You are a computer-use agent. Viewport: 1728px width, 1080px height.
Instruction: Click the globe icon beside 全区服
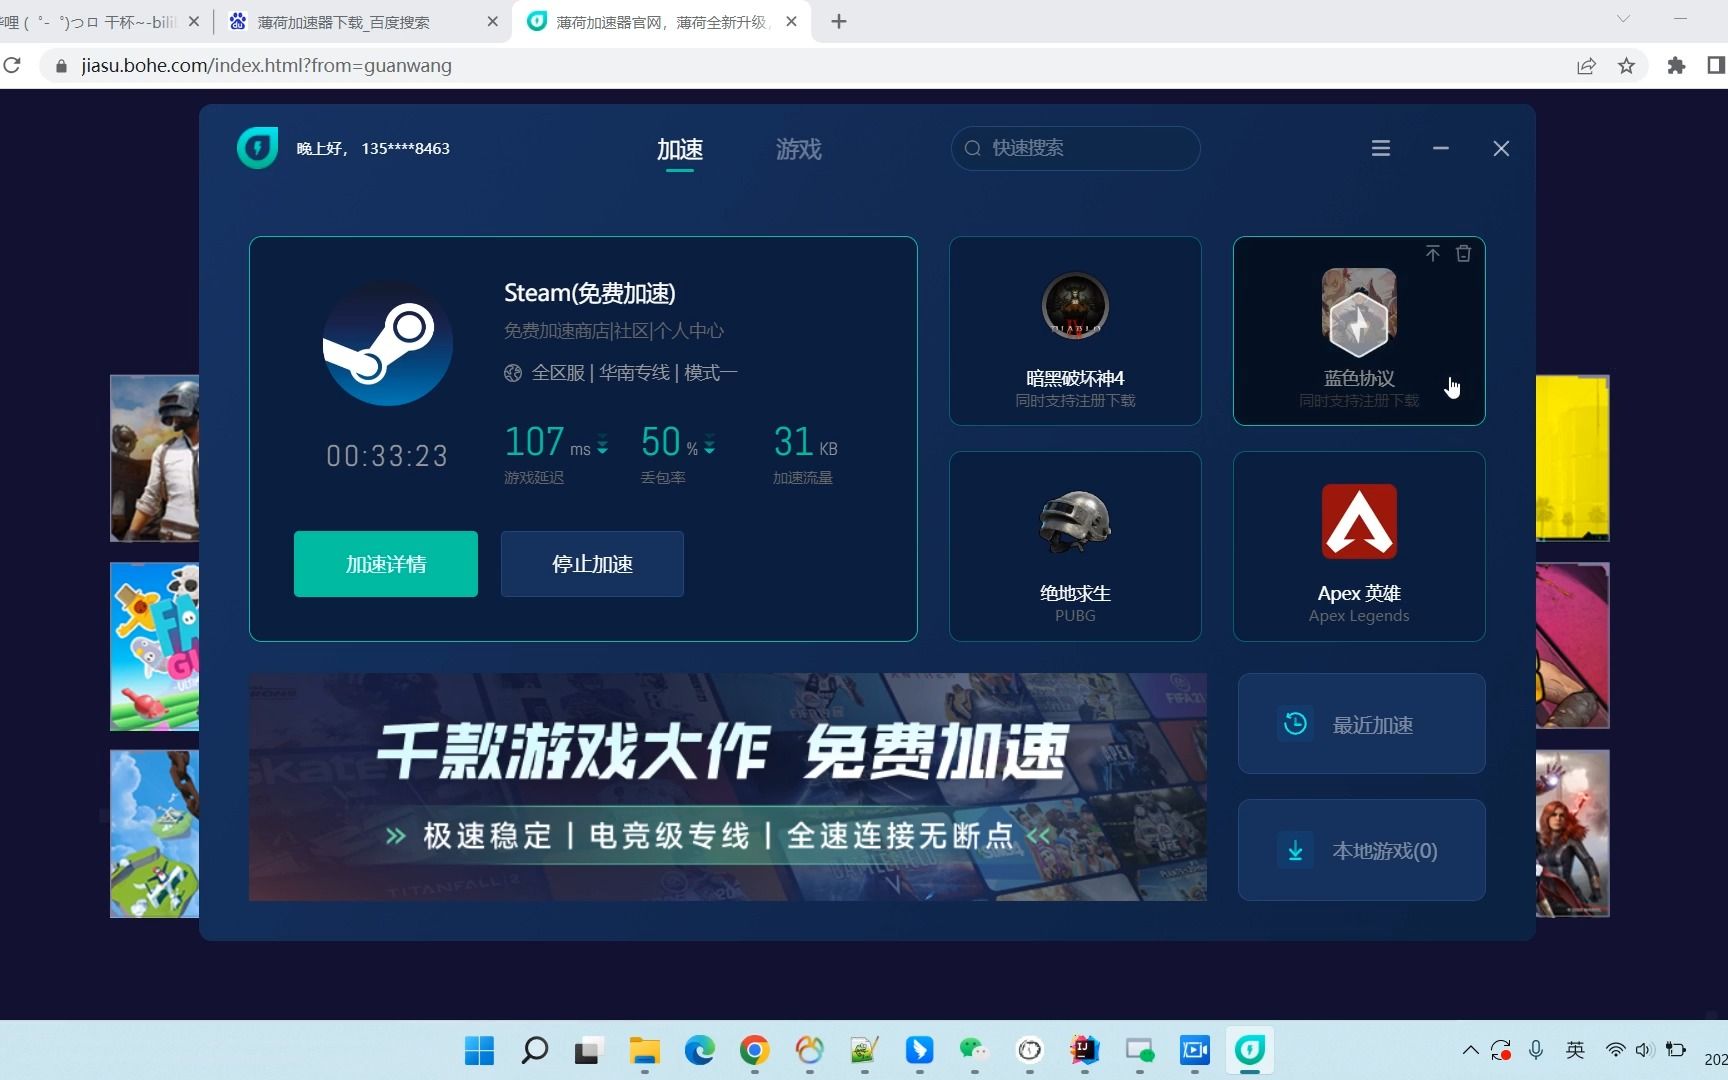click(x=513, y=373)
